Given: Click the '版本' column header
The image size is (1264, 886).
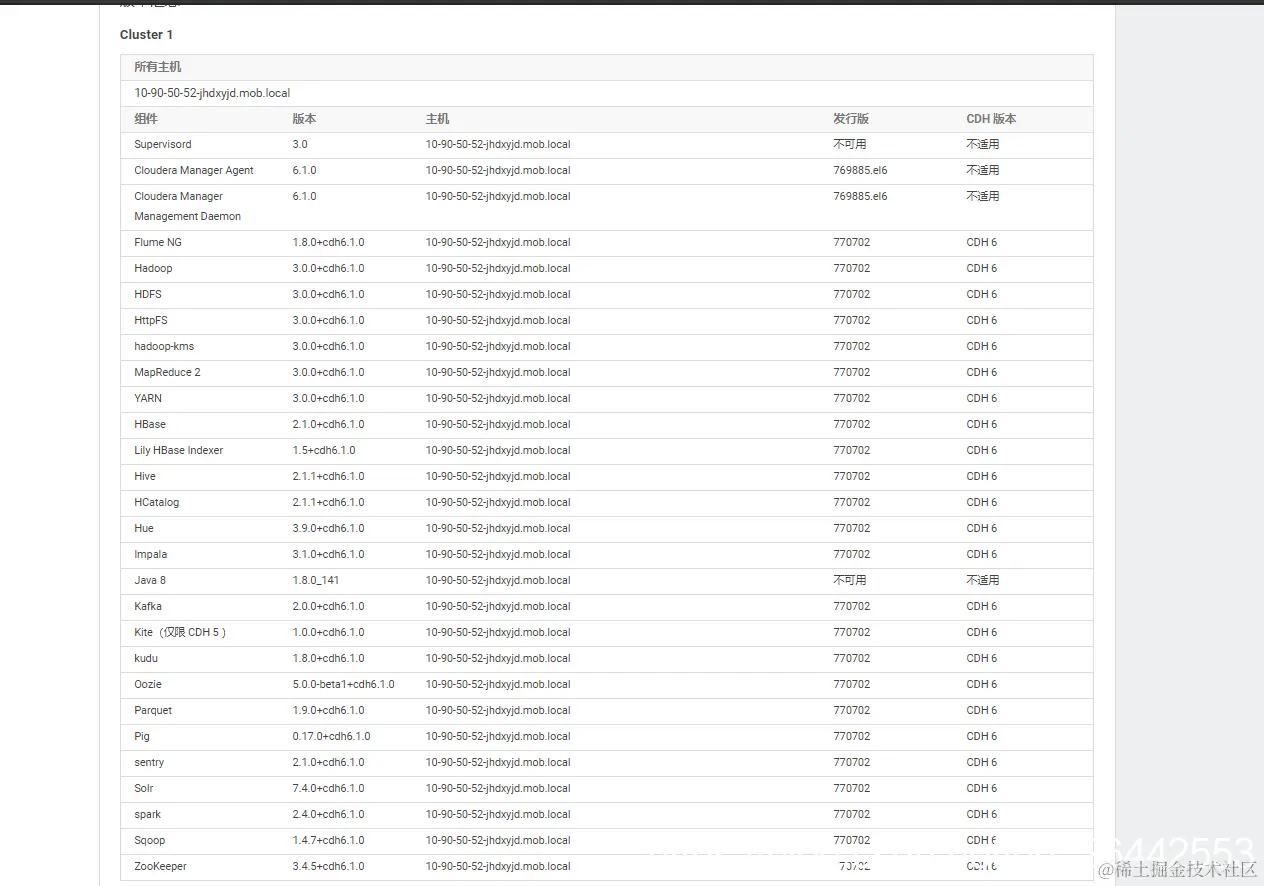Looking at the screenshot, I should click(304, 119).
